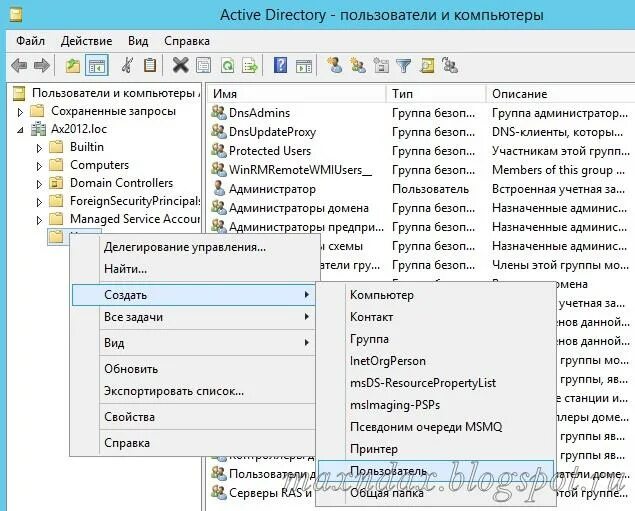Open the Вид menu in menu bar

click(138, 41)
